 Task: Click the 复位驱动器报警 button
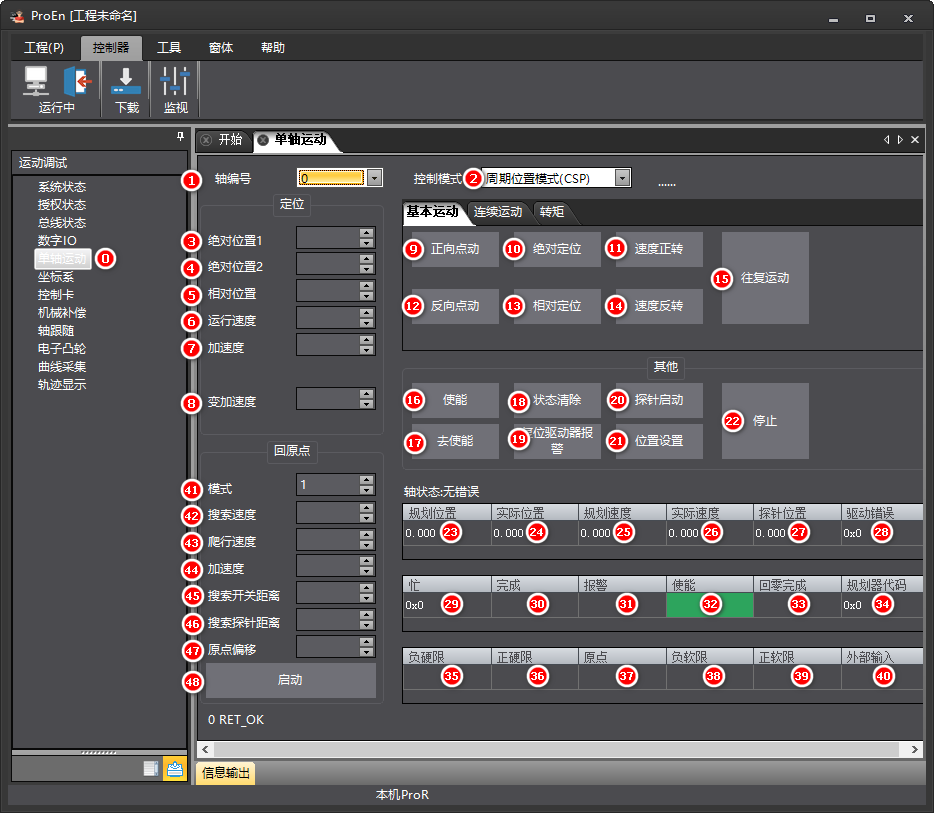(x=557, y=441)
